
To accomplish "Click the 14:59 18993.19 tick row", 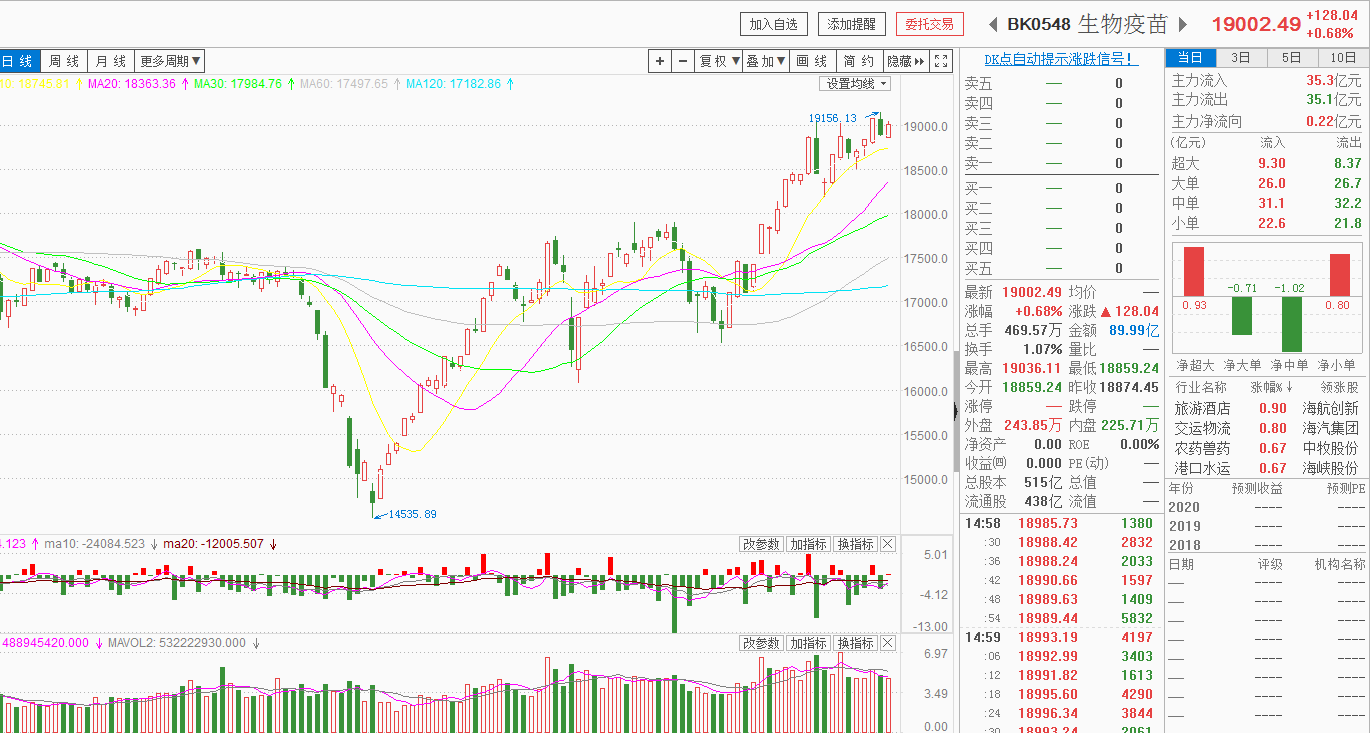I will (x=1060, y=637).
